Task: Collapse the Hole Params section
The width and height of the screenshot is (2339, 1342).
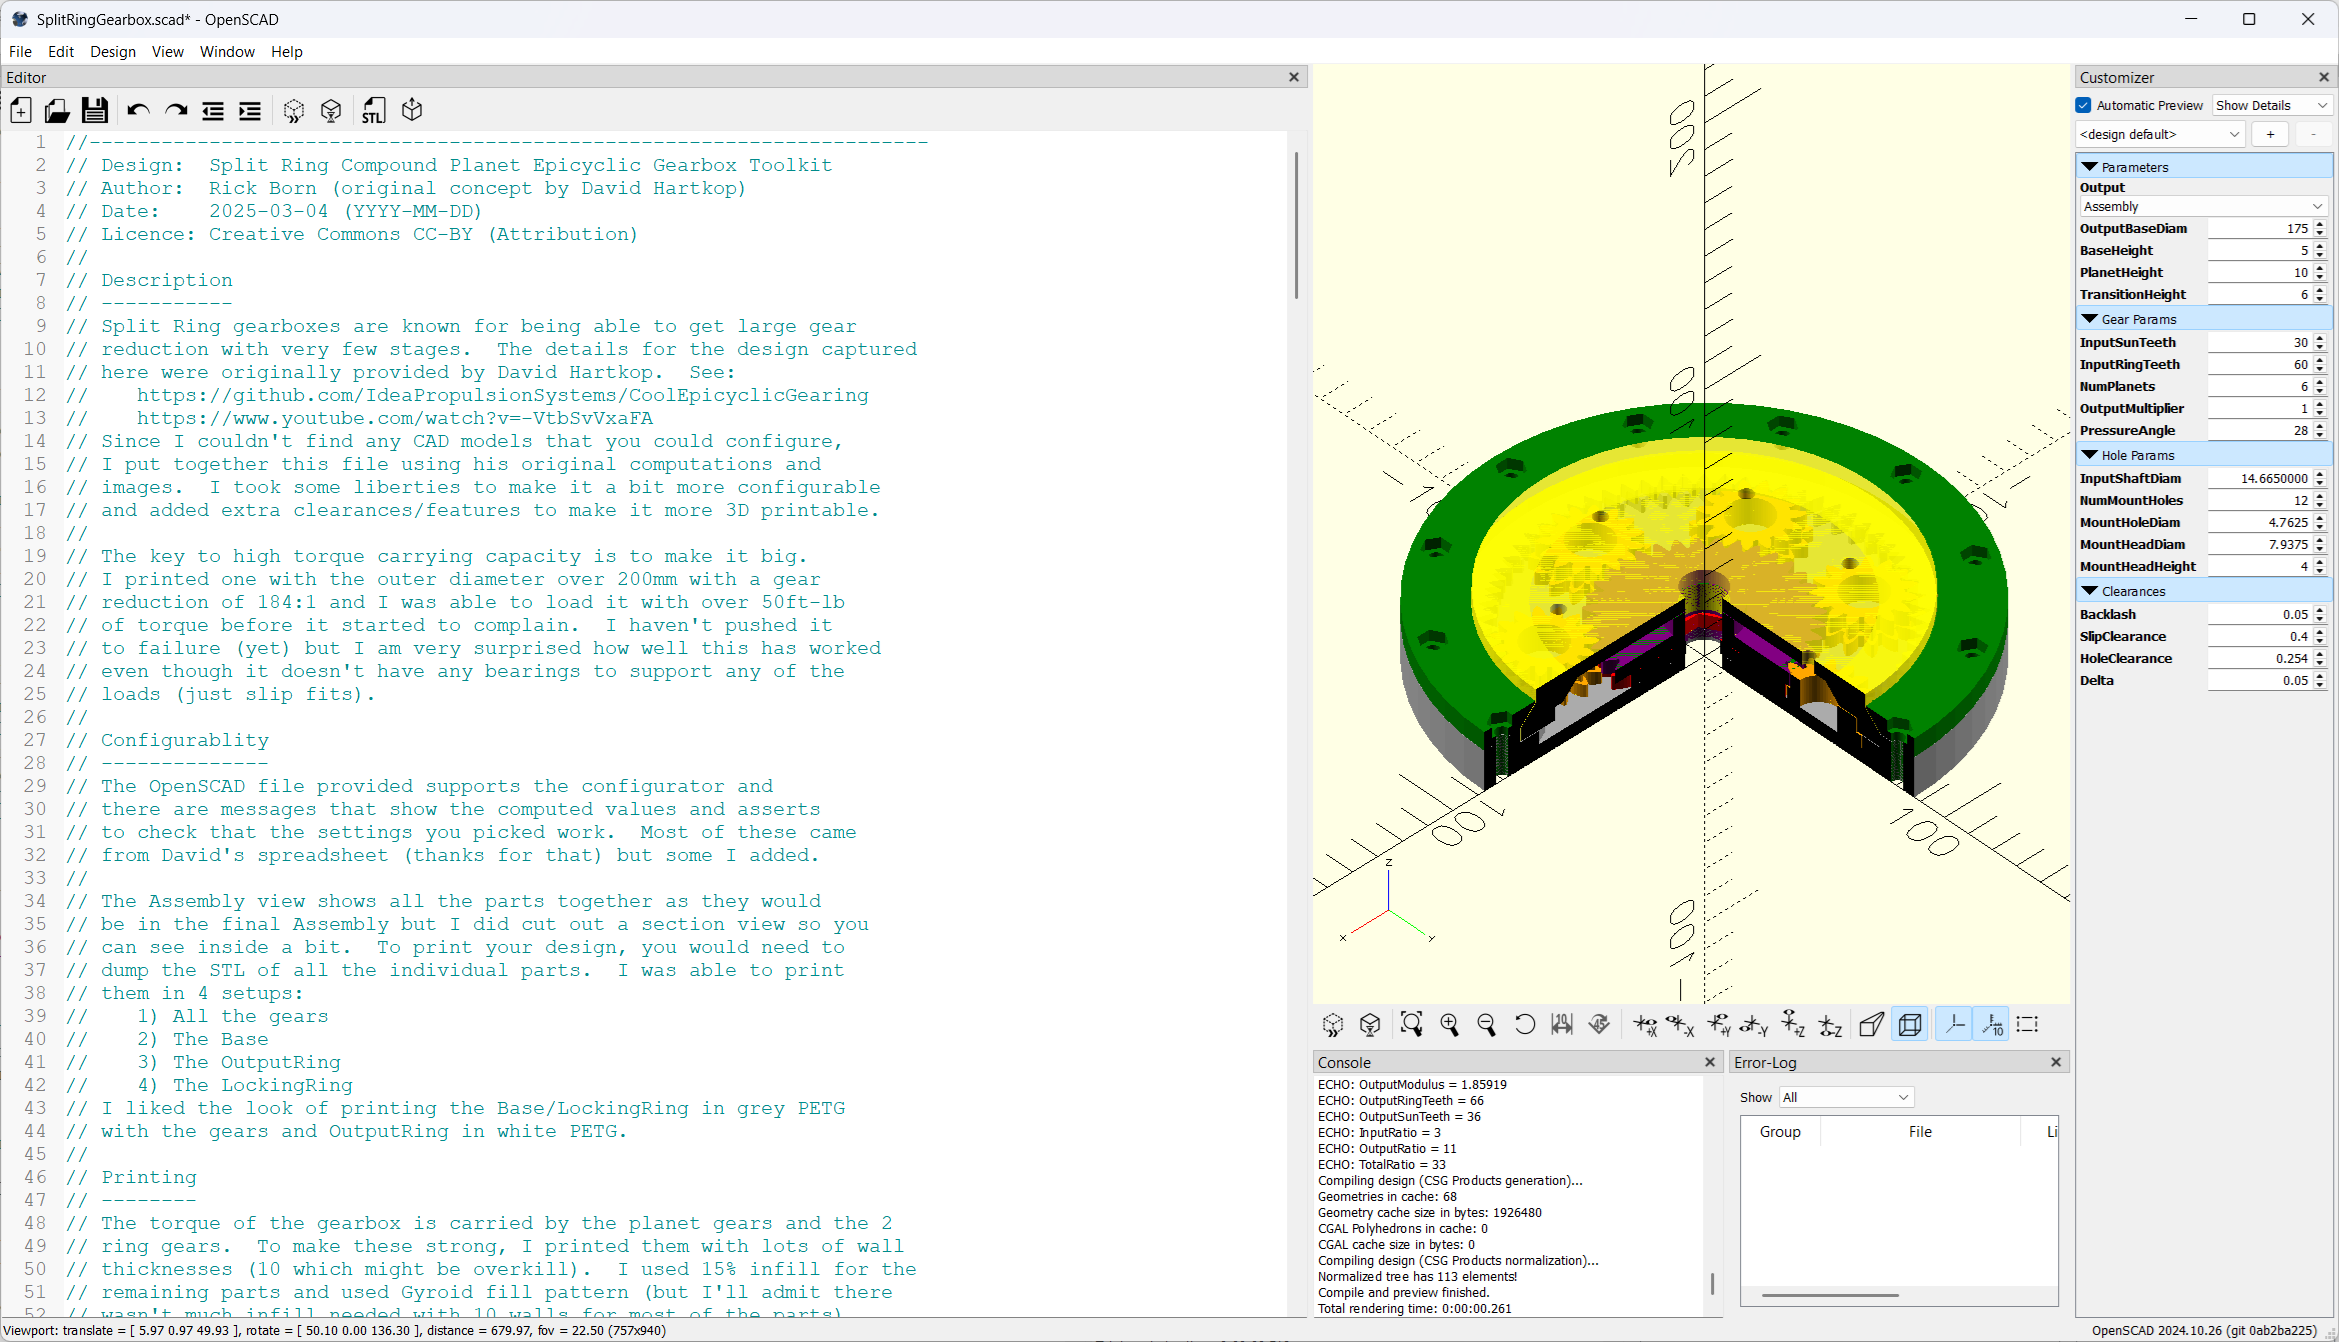Action: pos(2090,455)
